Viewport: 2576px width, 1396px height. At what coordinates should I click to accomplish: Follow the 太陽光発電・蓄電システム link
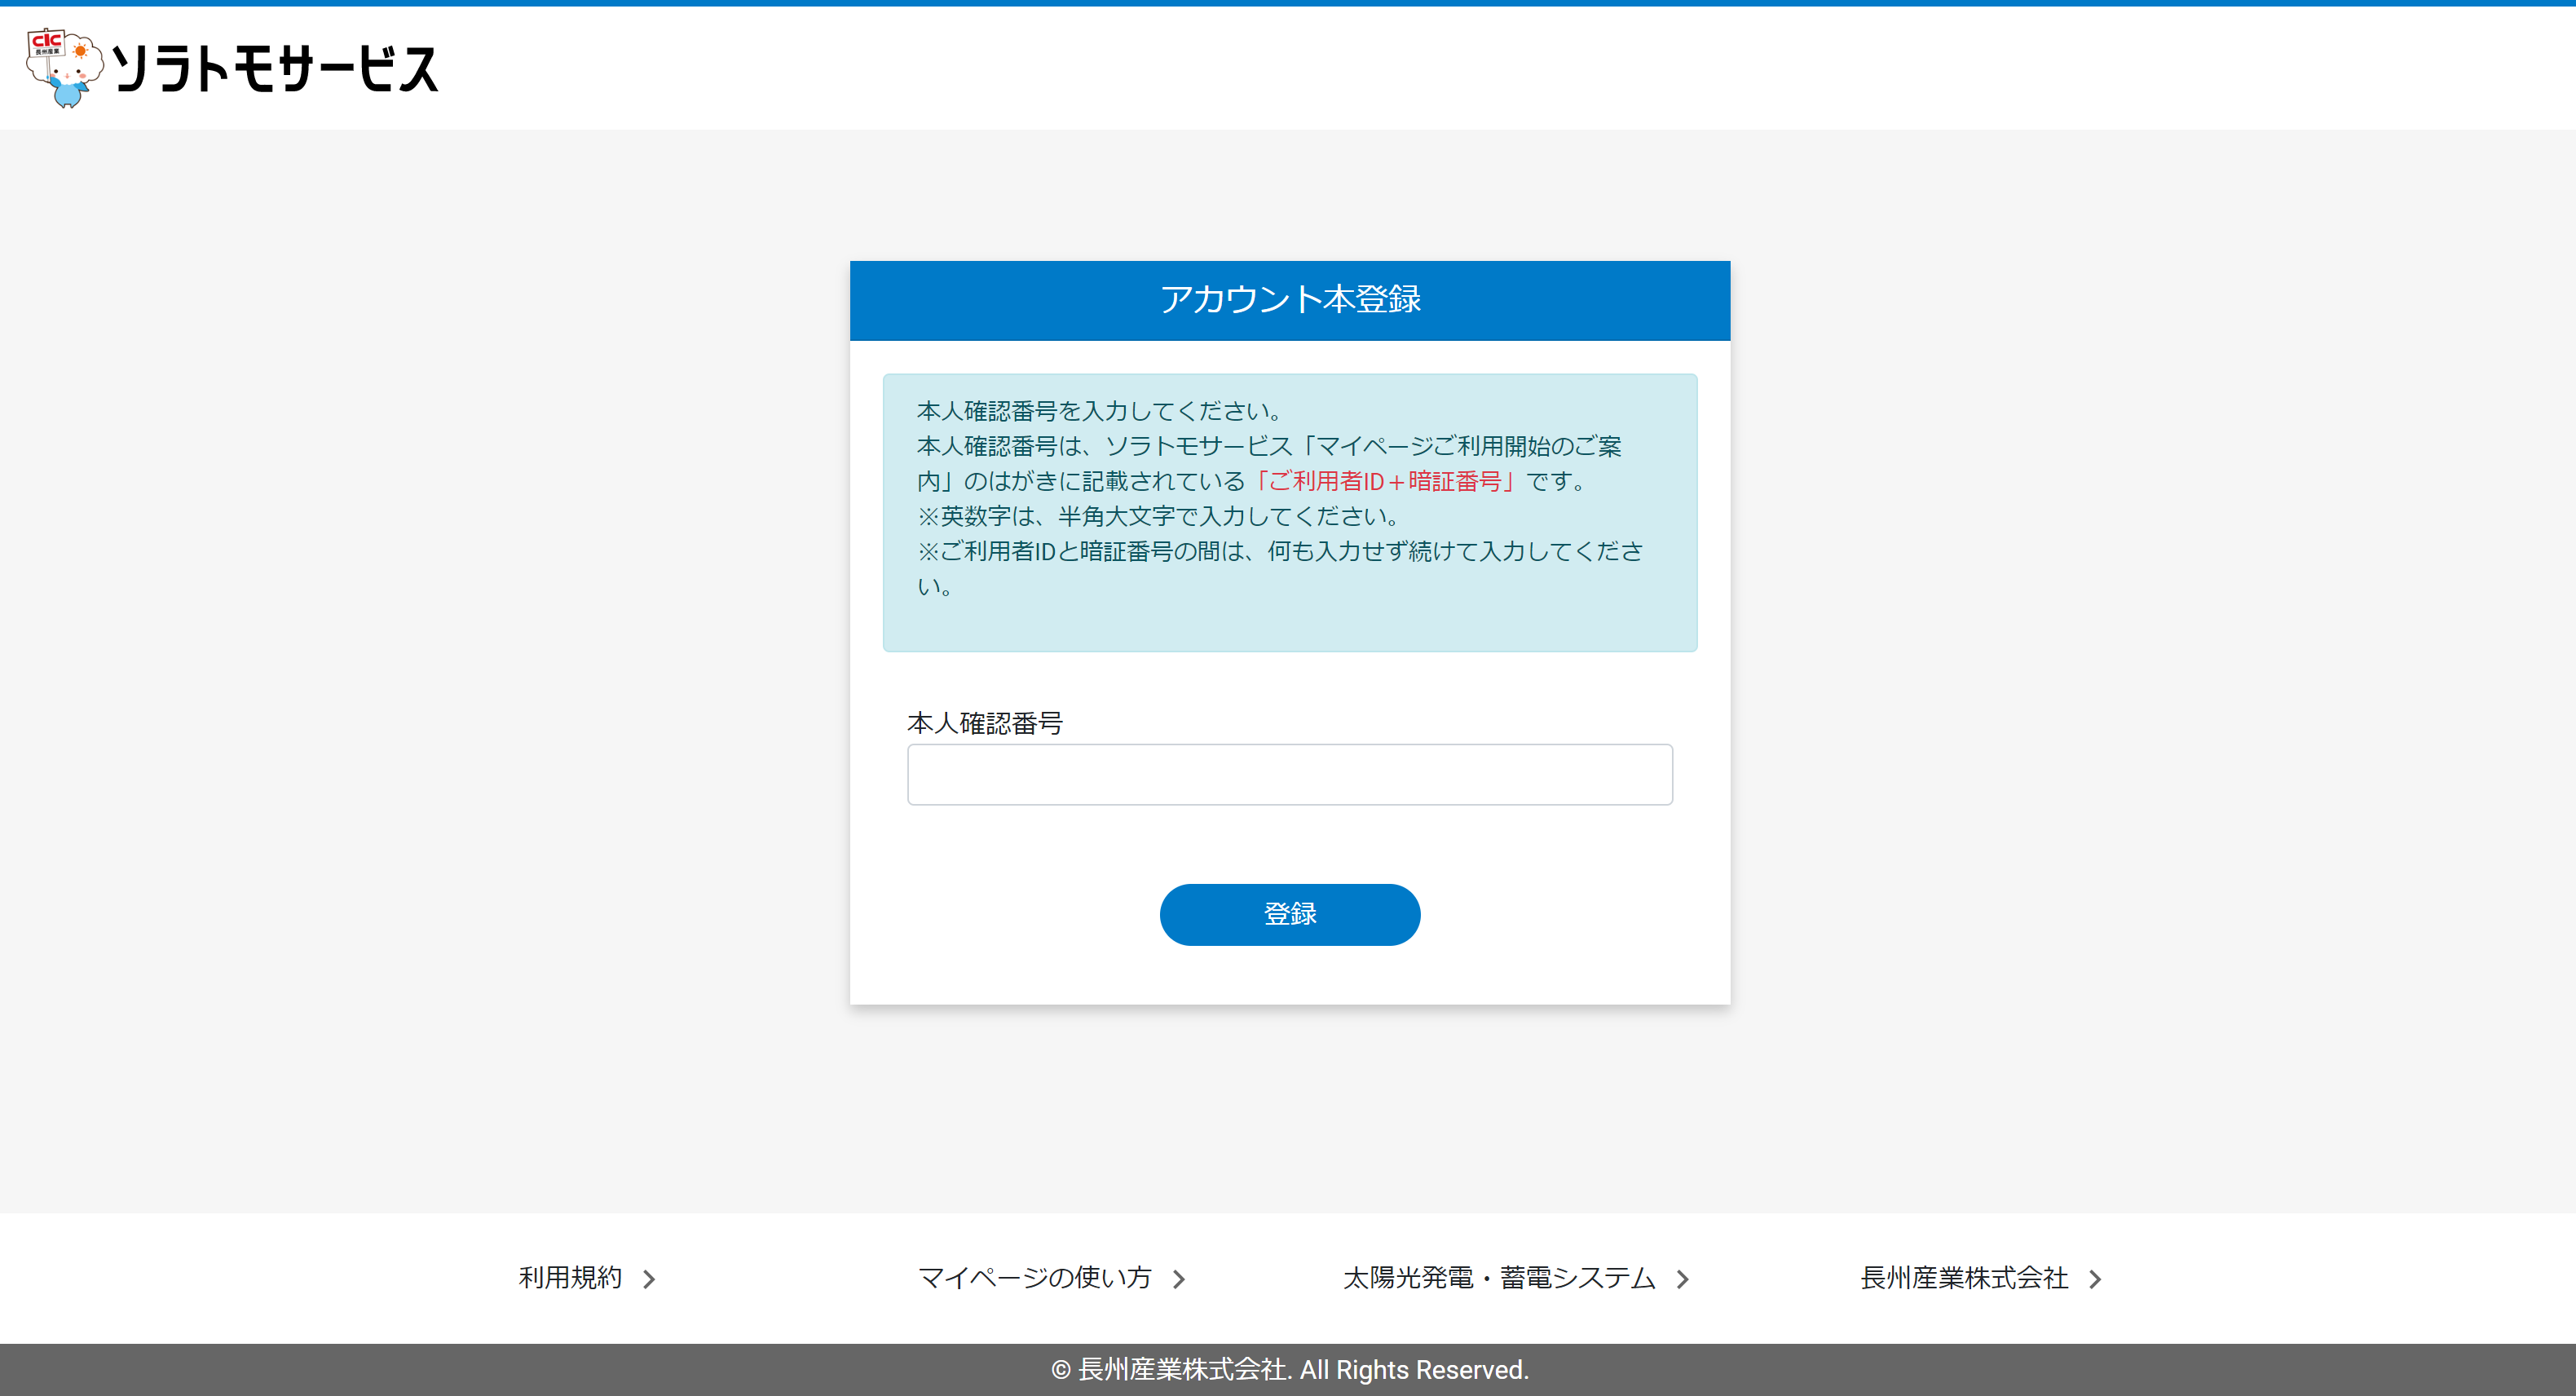[1515, 1277]
